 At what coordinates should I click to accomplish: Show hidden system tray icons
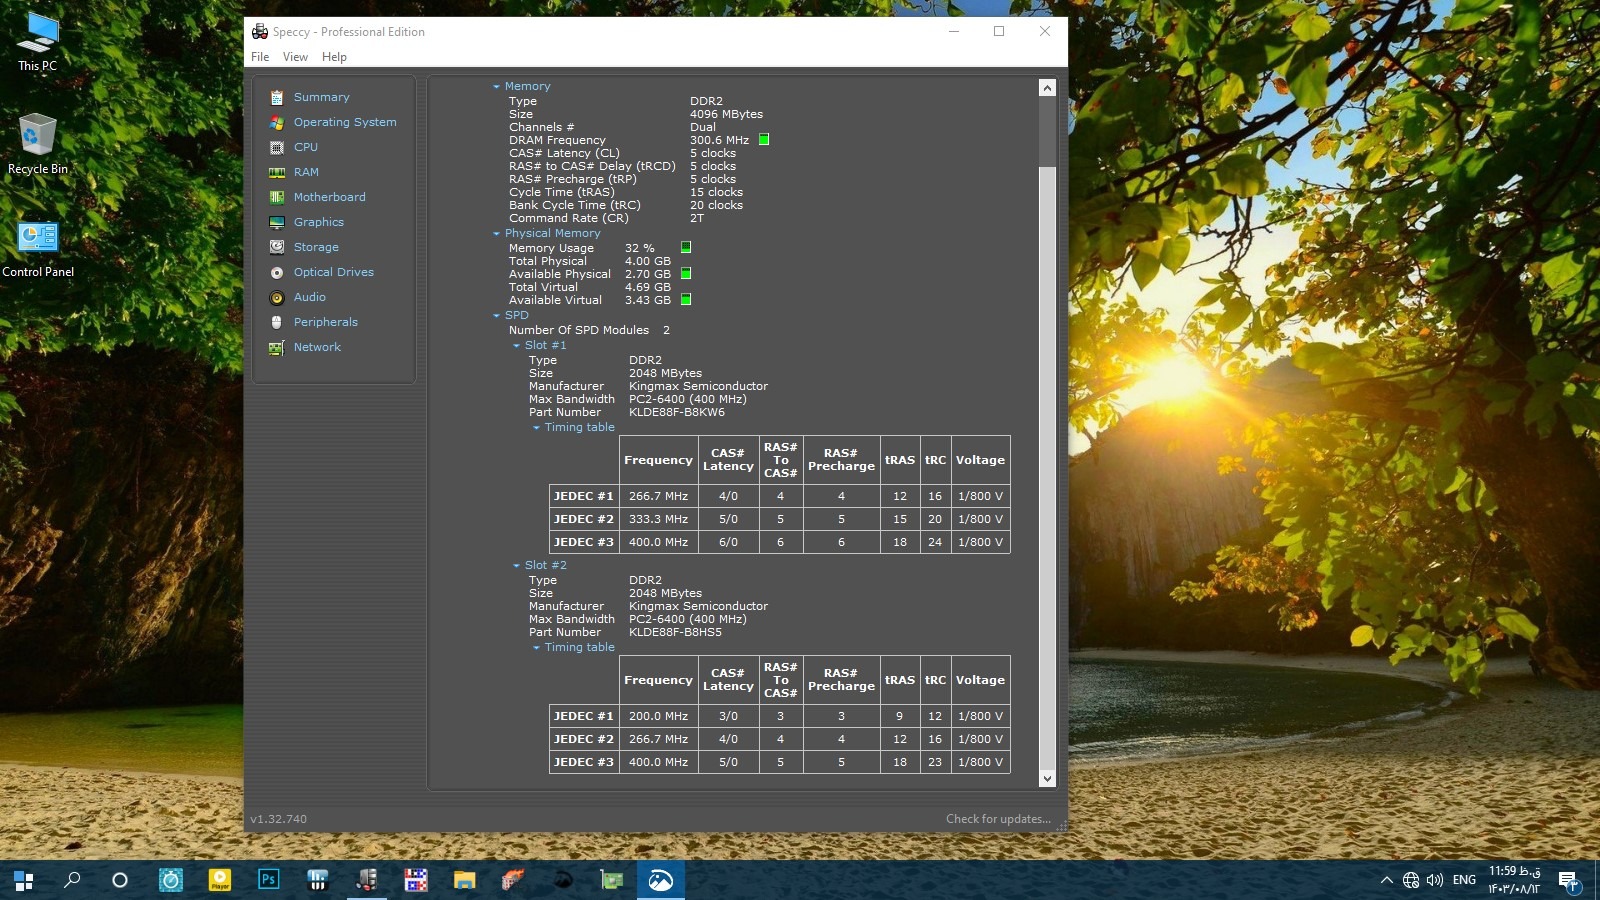click(1386, 880)
